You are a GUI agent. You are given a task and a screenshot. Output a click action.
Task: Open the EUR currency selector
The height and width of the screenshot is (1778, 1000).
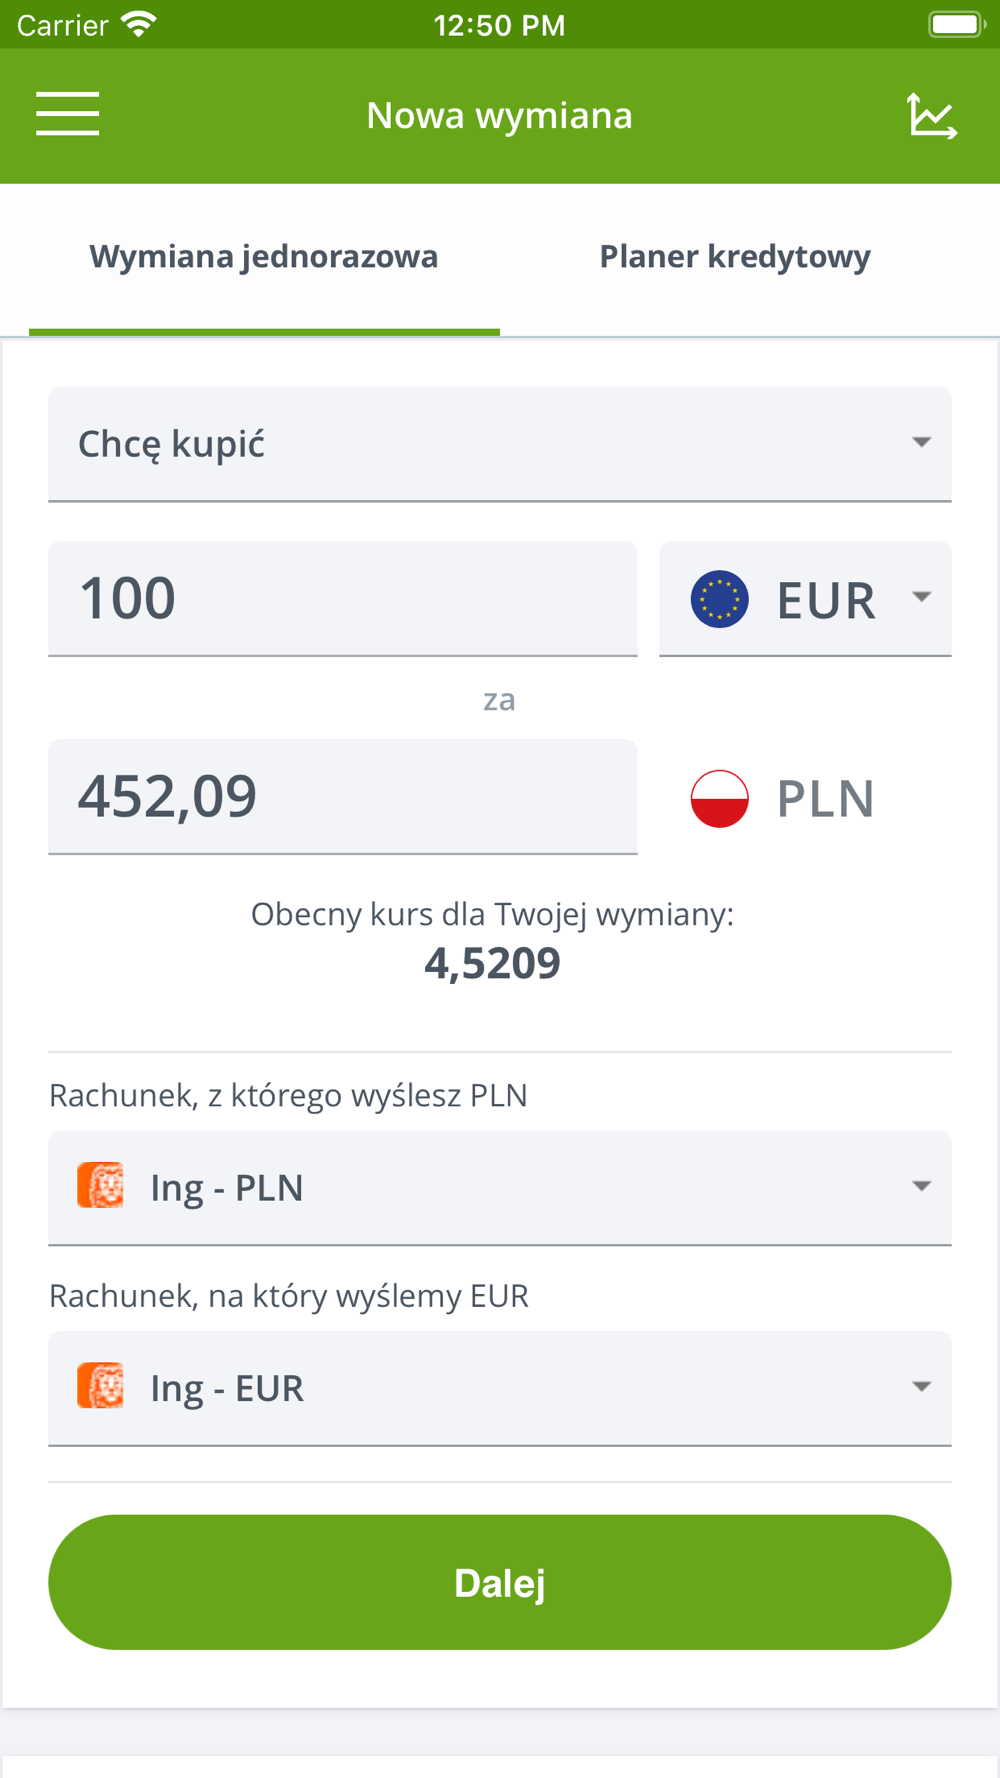[805, 599]
